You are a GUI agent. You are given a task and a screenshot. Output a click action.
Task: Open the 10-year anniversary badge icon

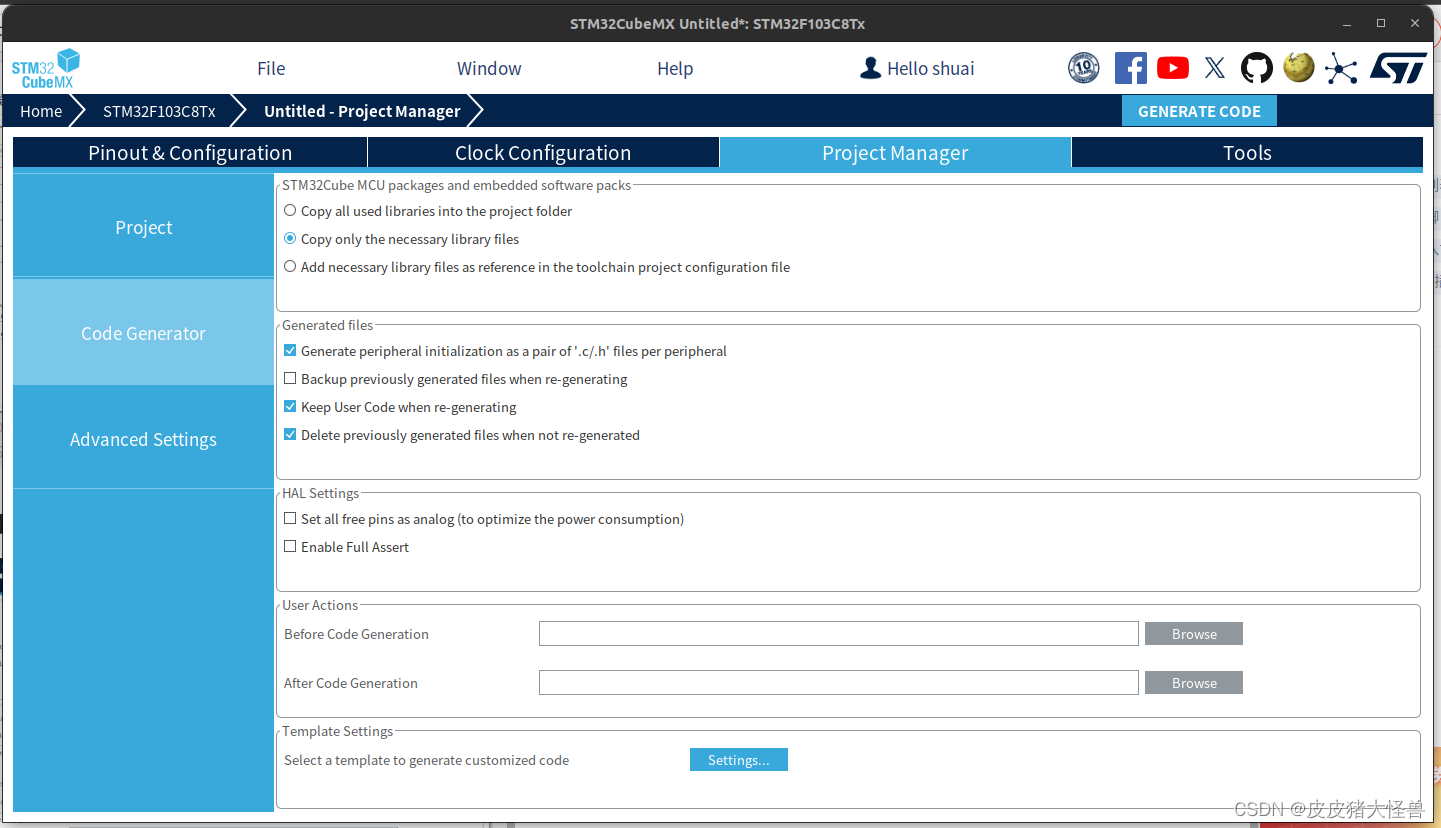[x=1084, y=68]
